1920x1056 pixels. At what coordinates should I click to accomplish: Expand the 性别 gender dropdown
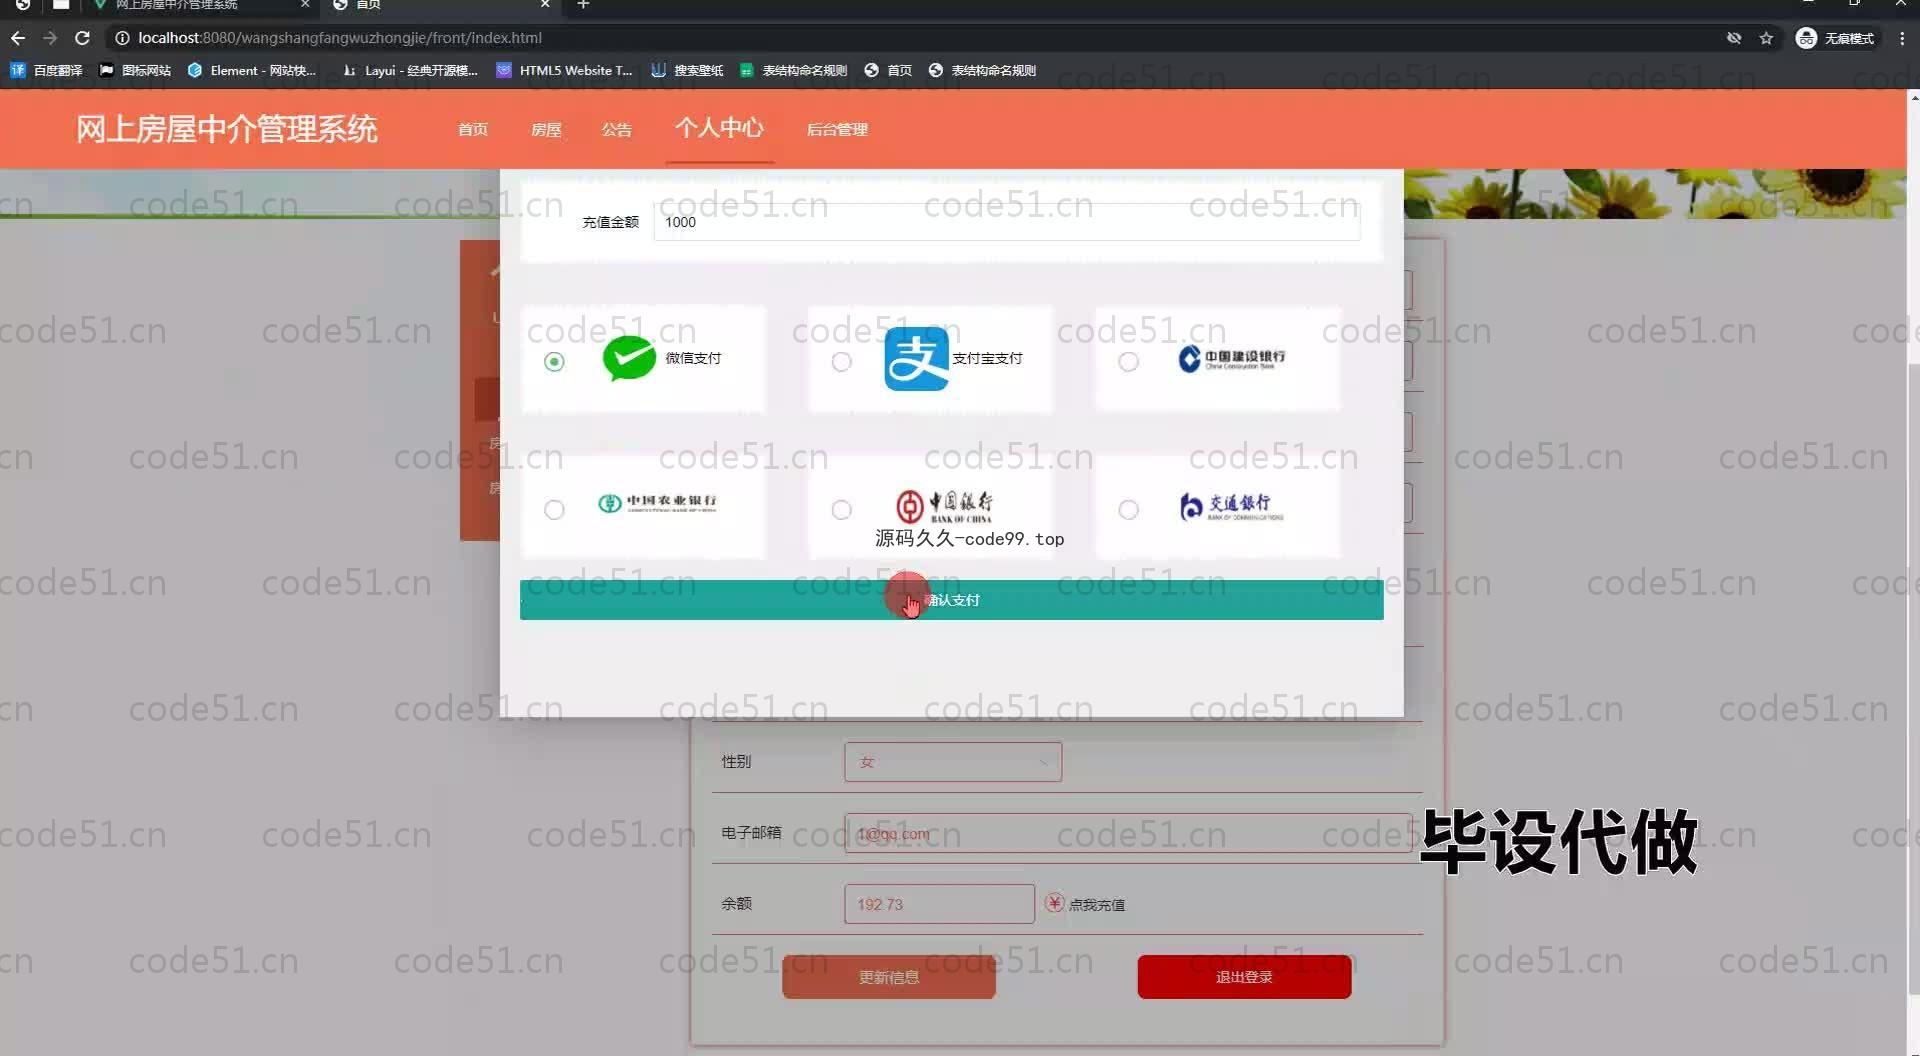pyautogui.click(x=953, y=762)
